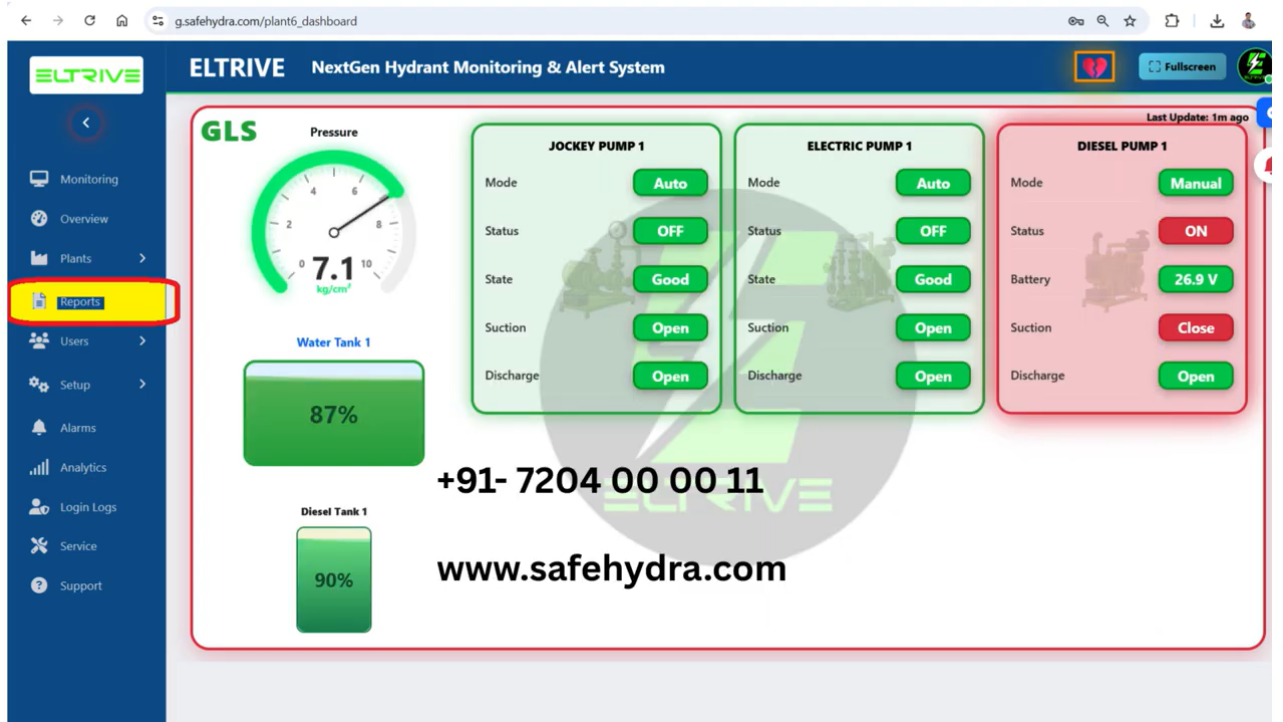Image resolution: width=1283 pixels, height=722 pixels.
Task: Select the GLS plant tab label
Action: [x=227, y=132]
